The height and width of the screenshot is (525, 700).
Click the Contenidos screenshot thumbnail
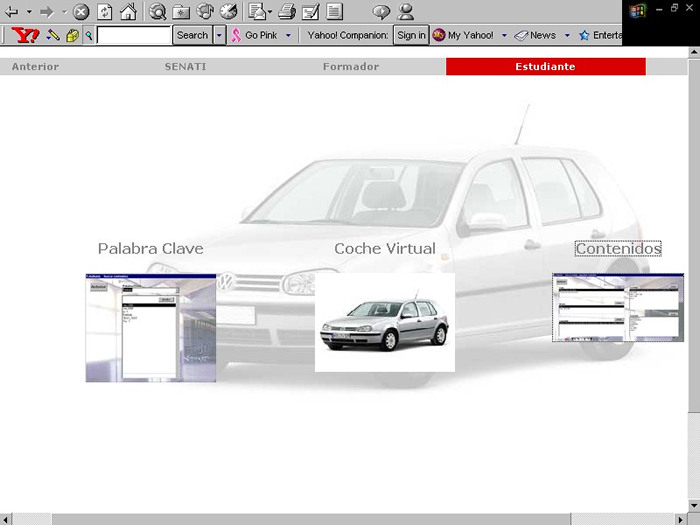(618, 308)
